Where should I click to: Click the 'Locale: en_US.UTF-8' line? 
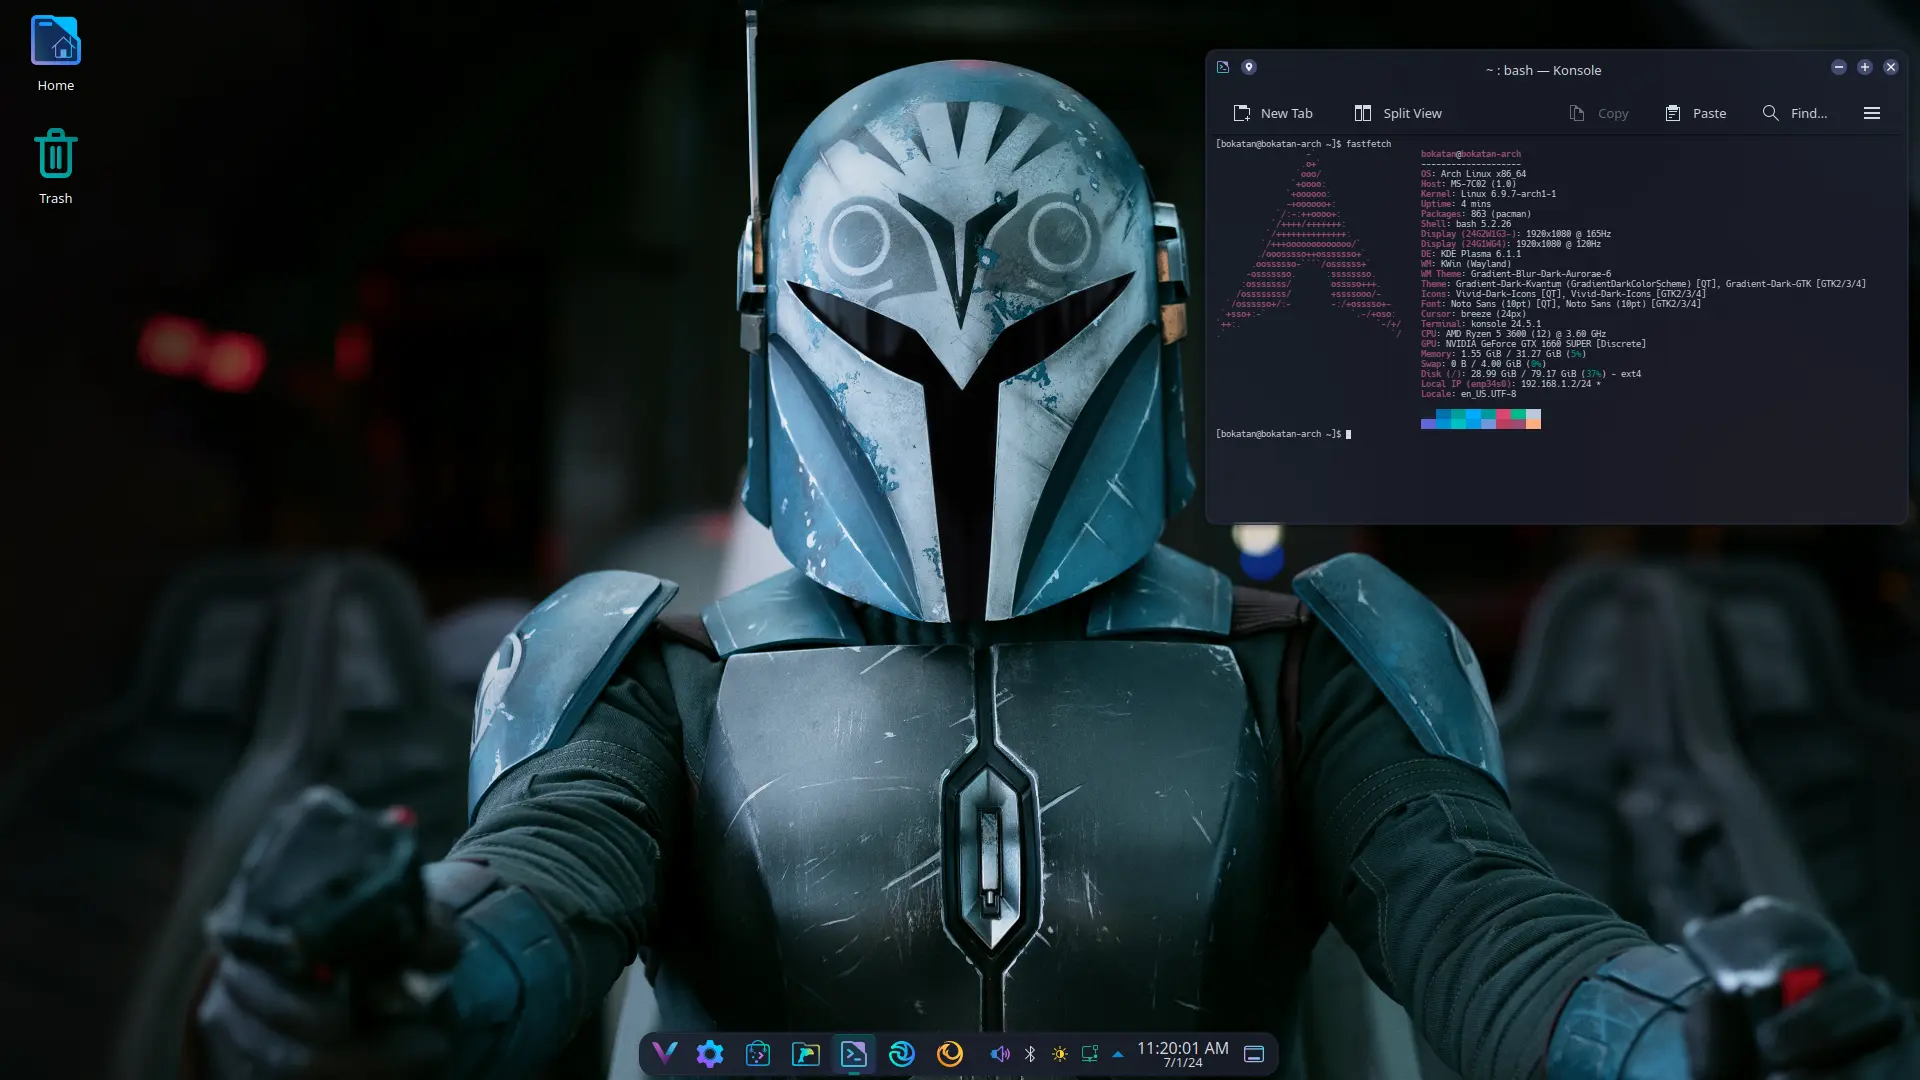click(x=1468, y=394)
